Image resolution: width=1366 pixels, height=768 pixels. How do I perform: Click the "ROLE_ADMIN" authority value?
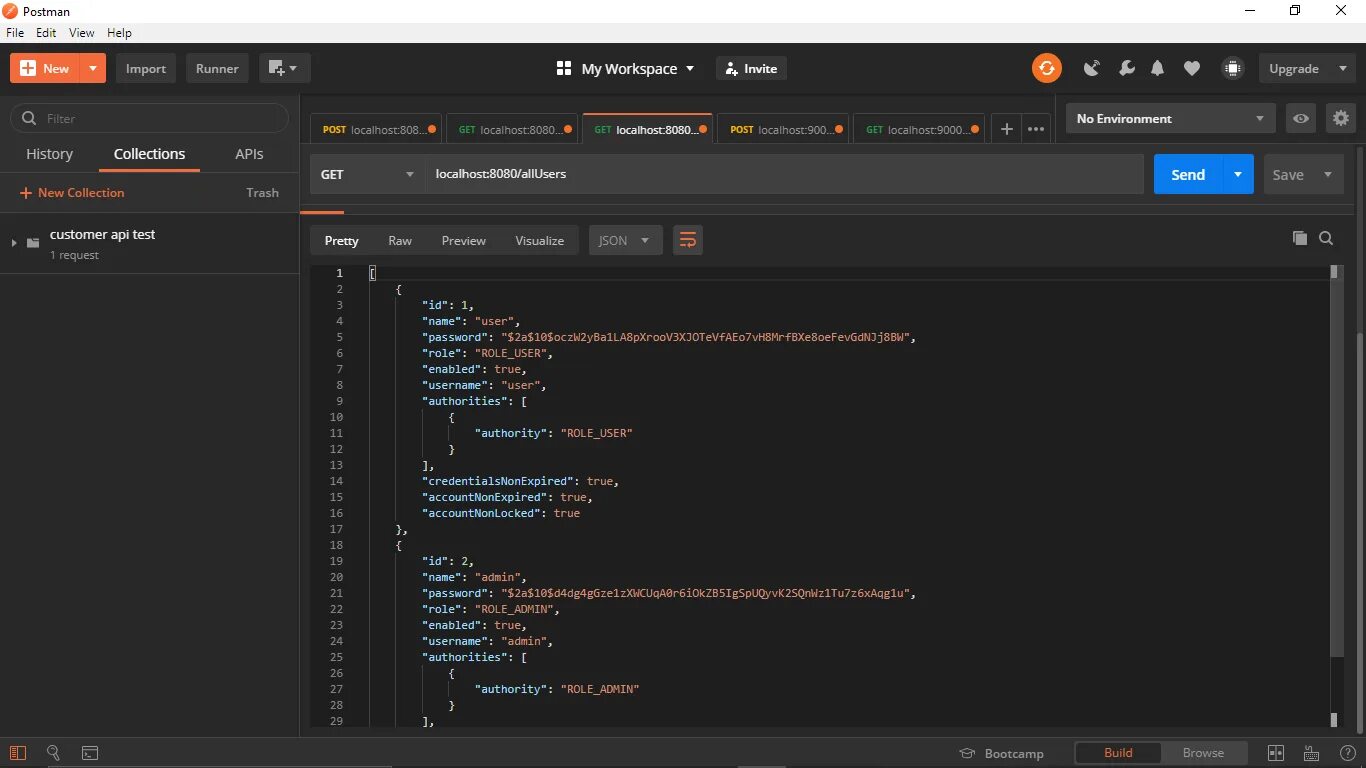pyautogui.click(x=599, y=689)
